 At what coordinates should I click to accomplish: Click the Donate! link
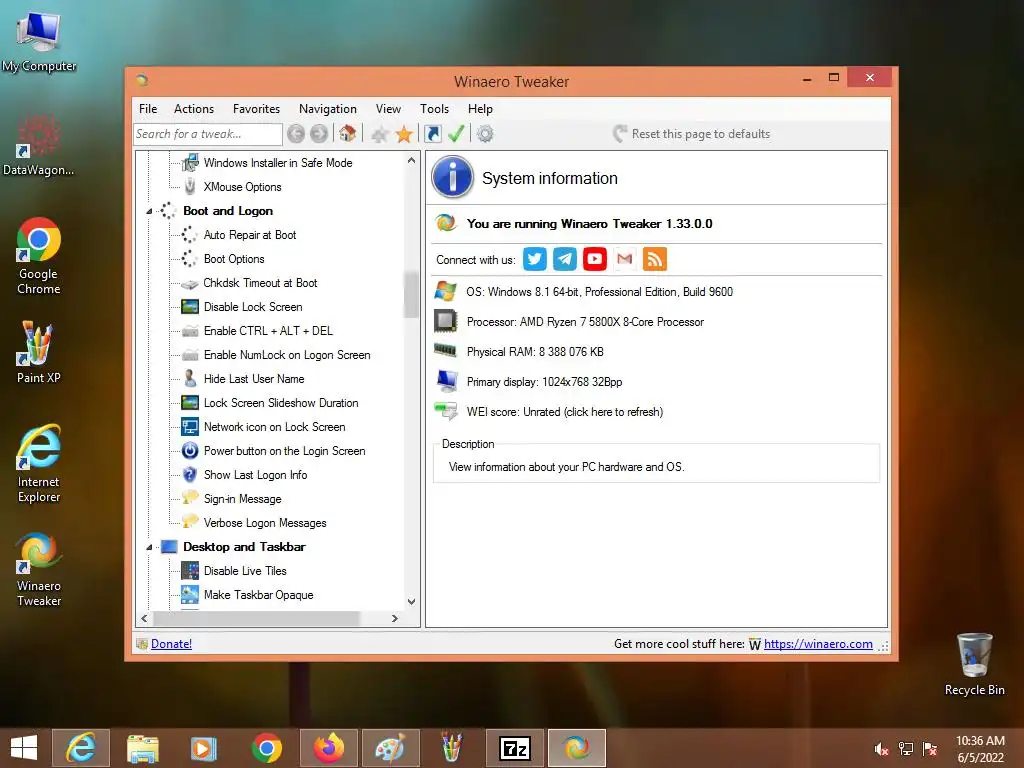(x=171, y=644)
